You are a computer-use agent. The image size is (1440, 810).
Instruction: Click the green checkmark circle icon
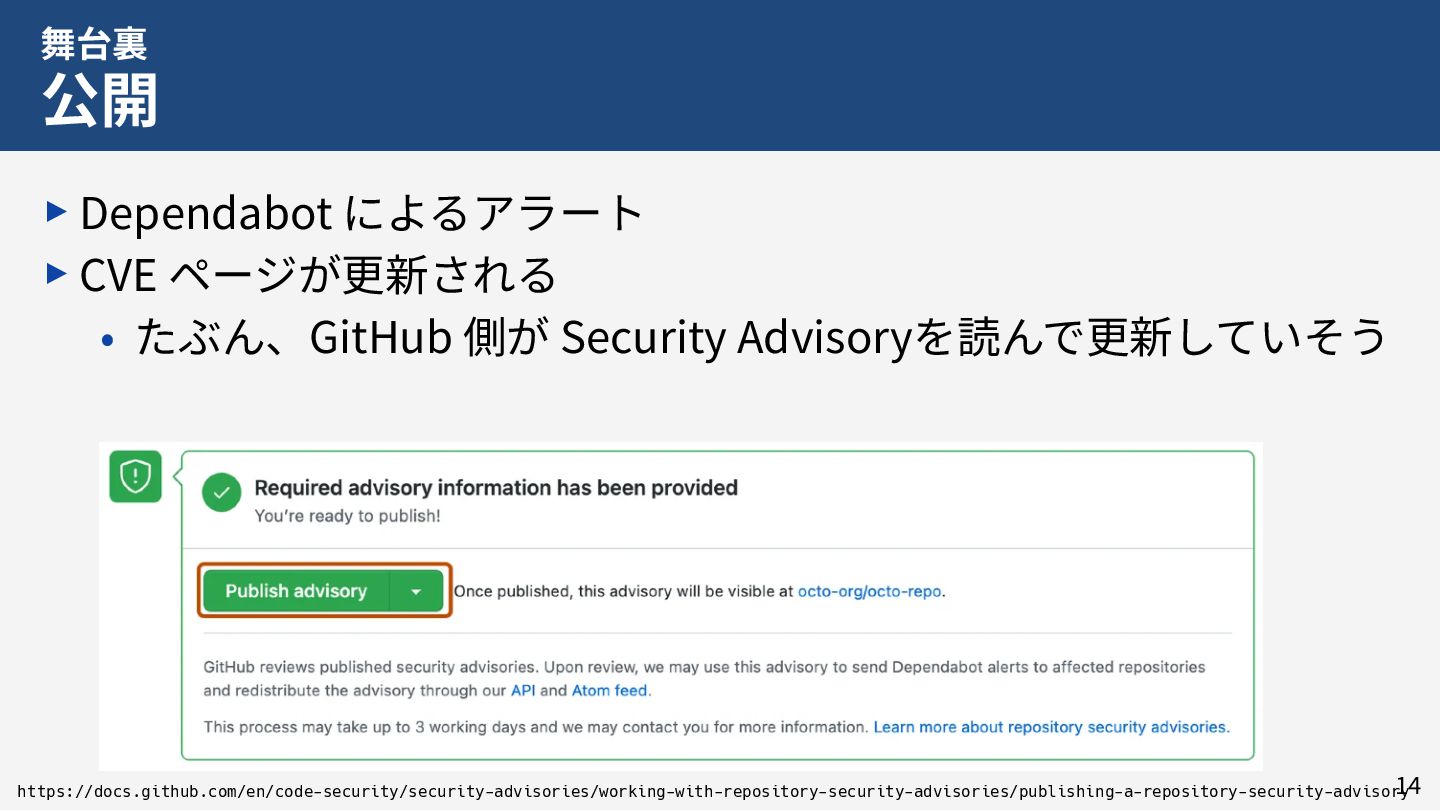[221, 492]
